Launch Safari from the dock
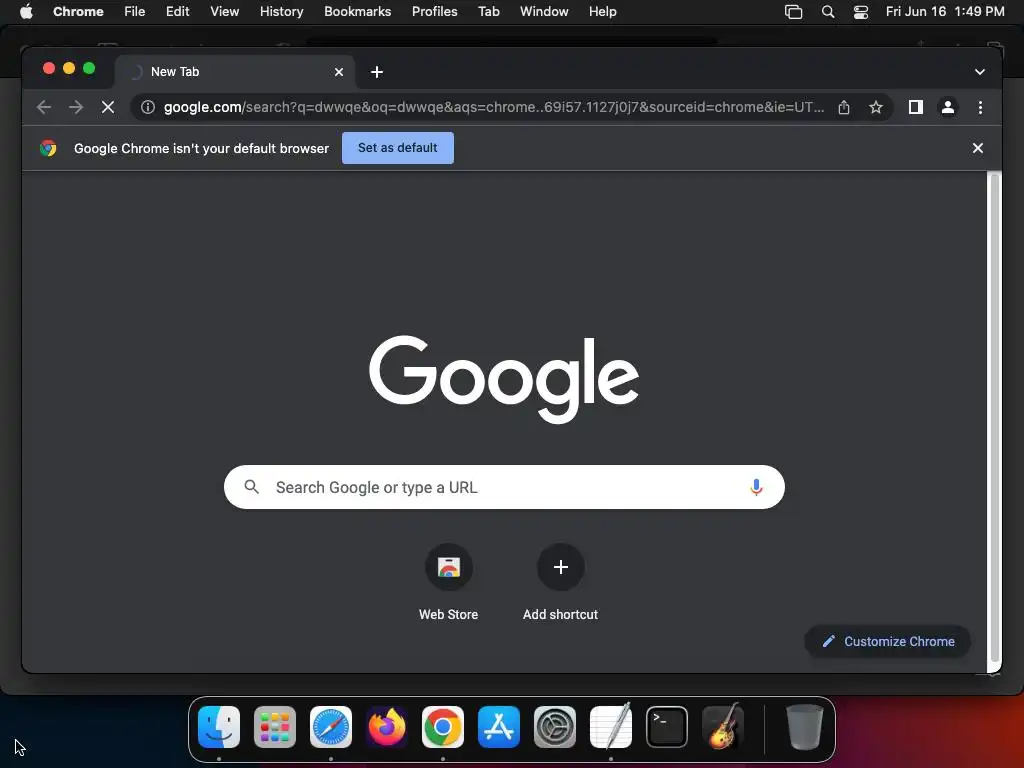The image size is (1024, 768). (331, 727)
